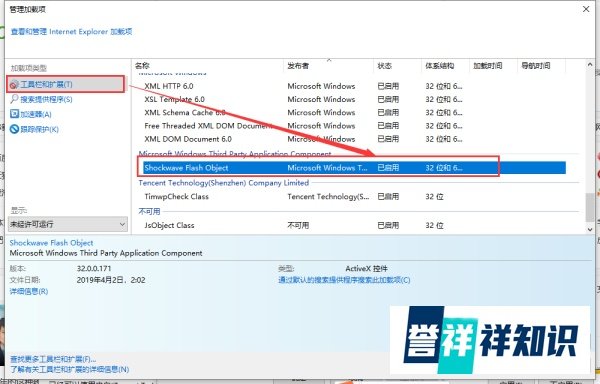
Task: Click the Tencent Technology(S... publisher cell
Action: (x=328, y=197)
